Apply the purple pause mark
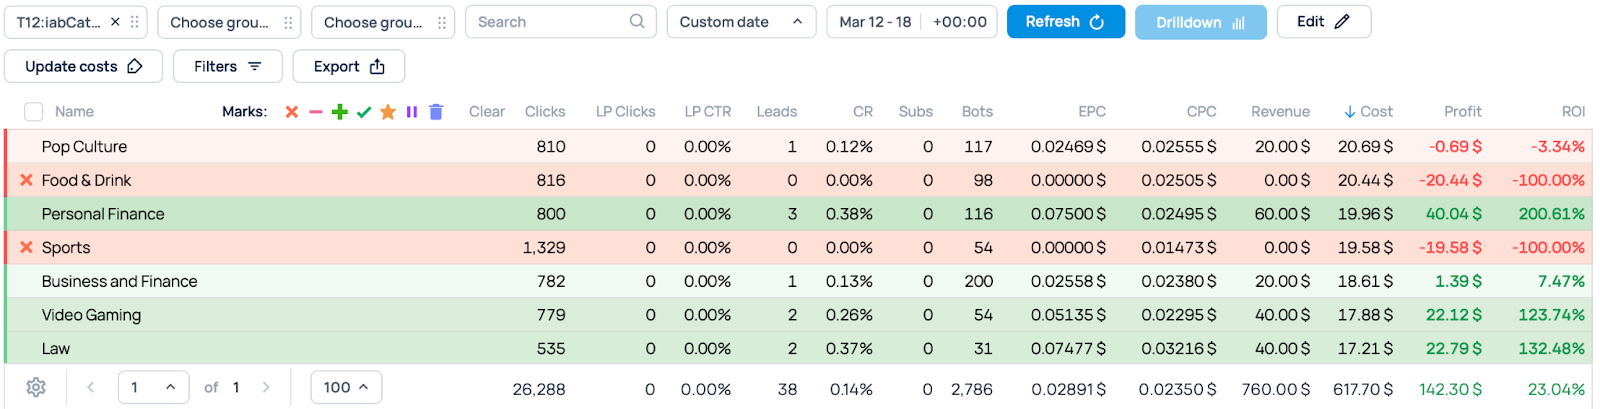1600x409 pixels. point(412,112)
